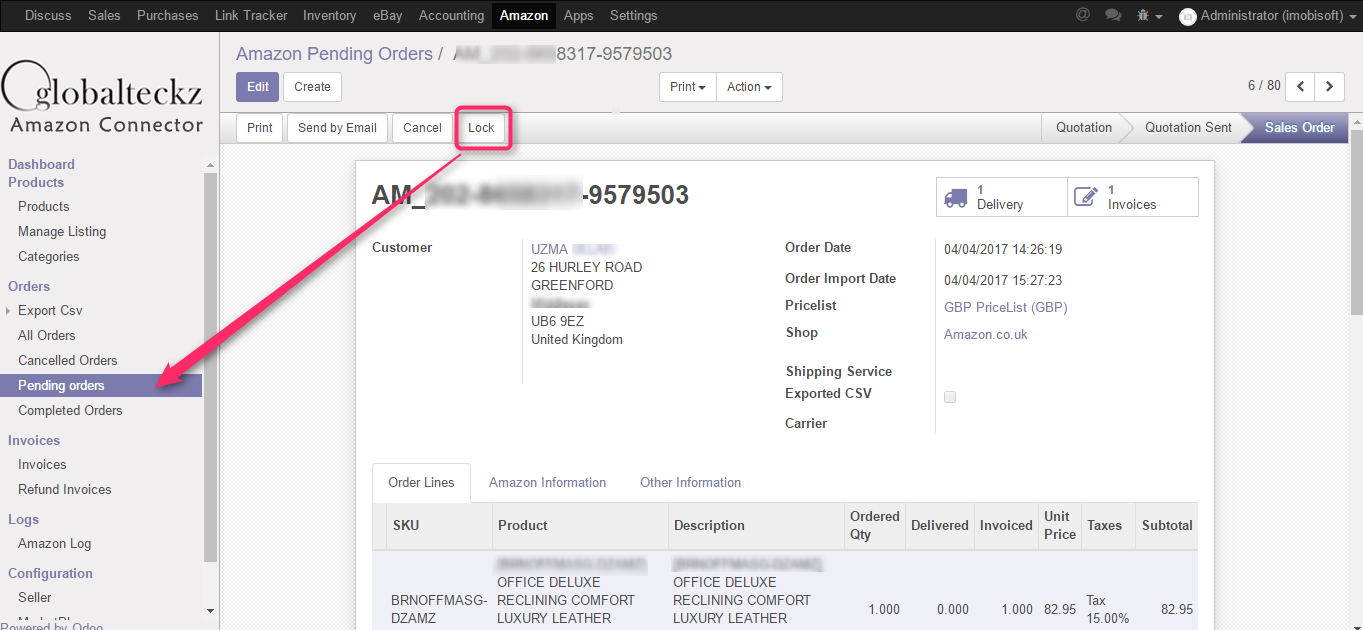Open the debug bug icon menu
1363x630 pixels.
pyautogui.click(x=1149, y=16)
